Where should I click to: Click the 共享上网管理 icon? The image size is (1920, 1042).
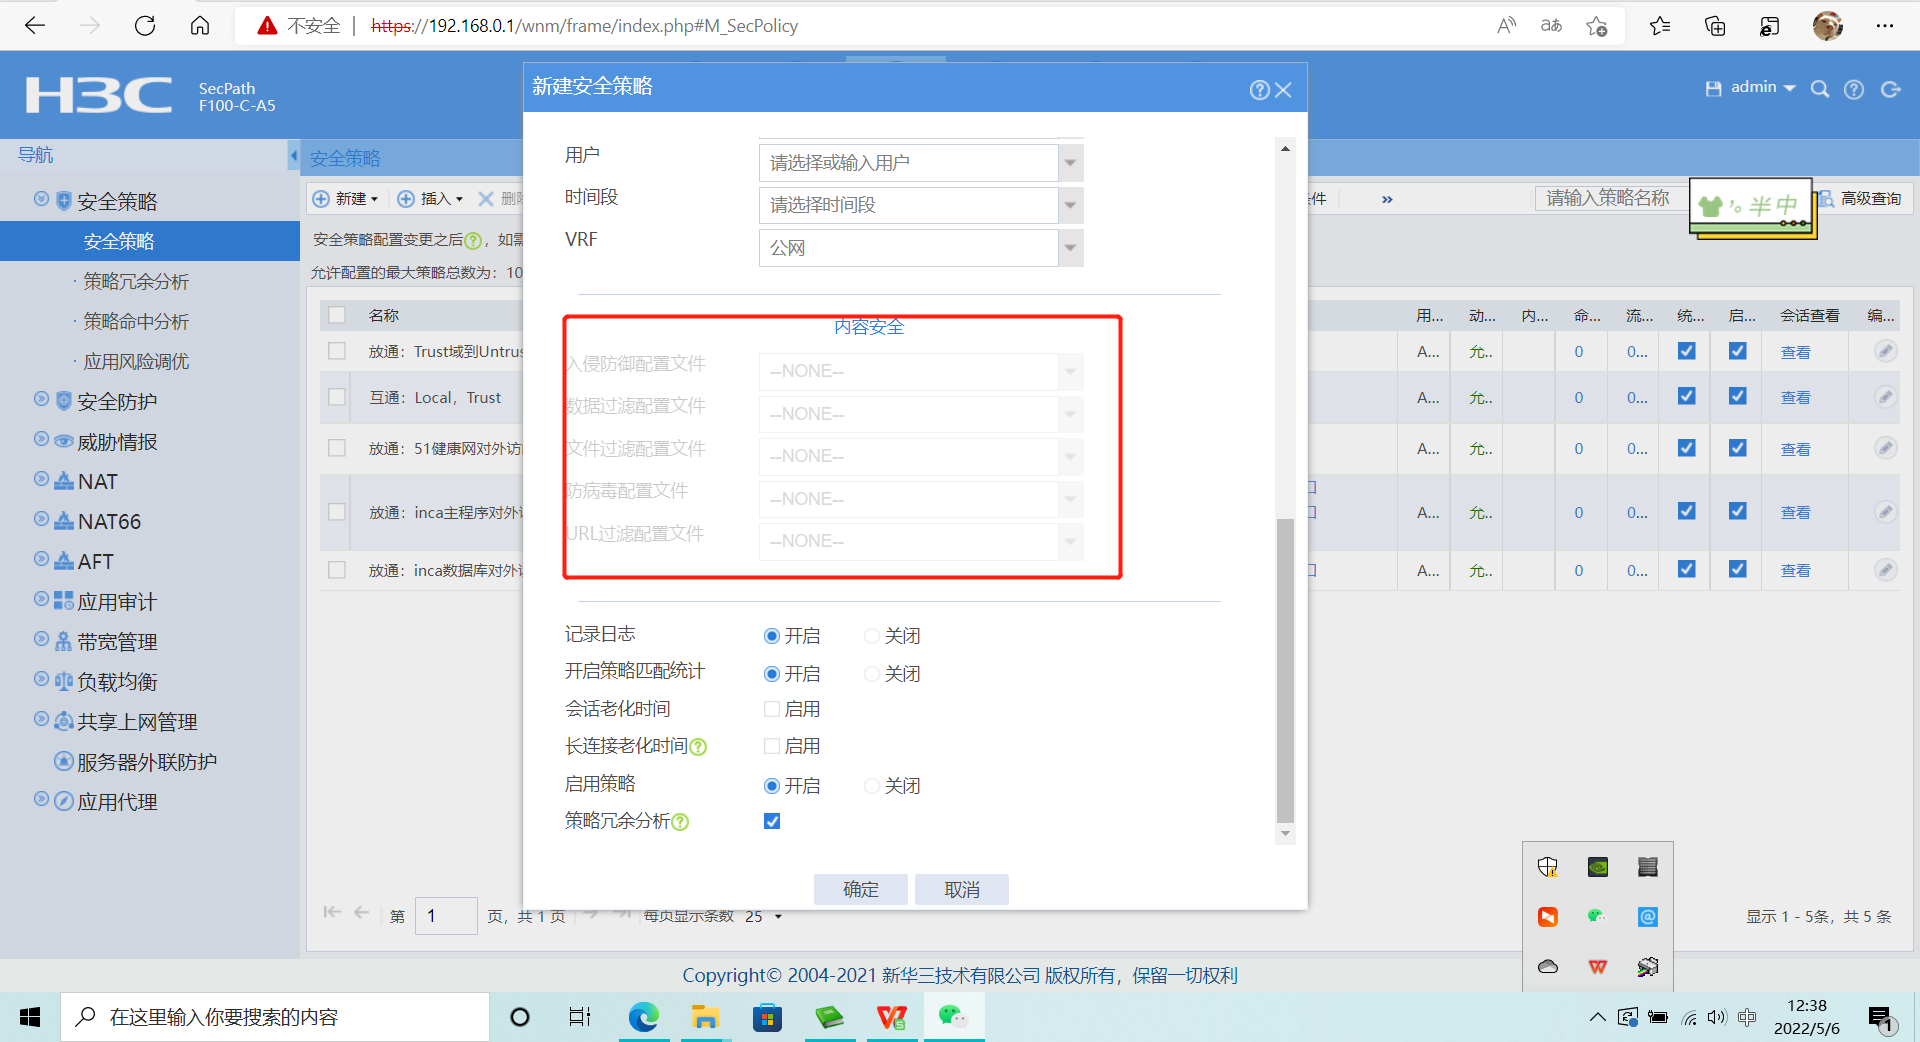pos(64,721)
